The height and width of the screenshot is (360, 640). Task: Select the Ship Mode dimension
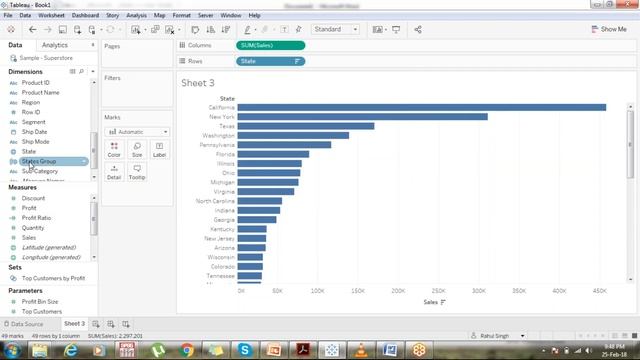tap(36, 142)
